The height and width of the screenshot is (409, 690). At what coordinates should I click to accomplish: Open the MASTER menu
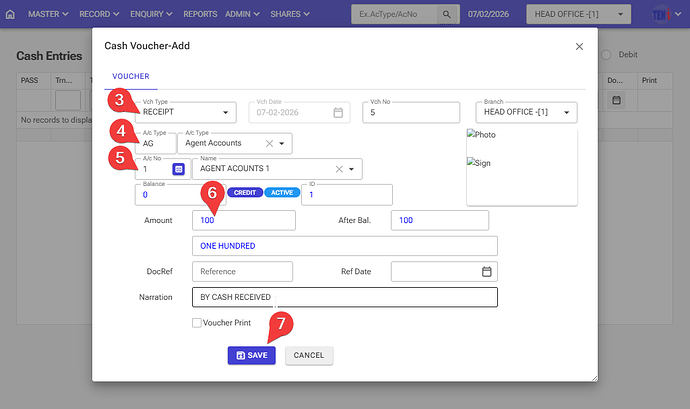[46, 15]
